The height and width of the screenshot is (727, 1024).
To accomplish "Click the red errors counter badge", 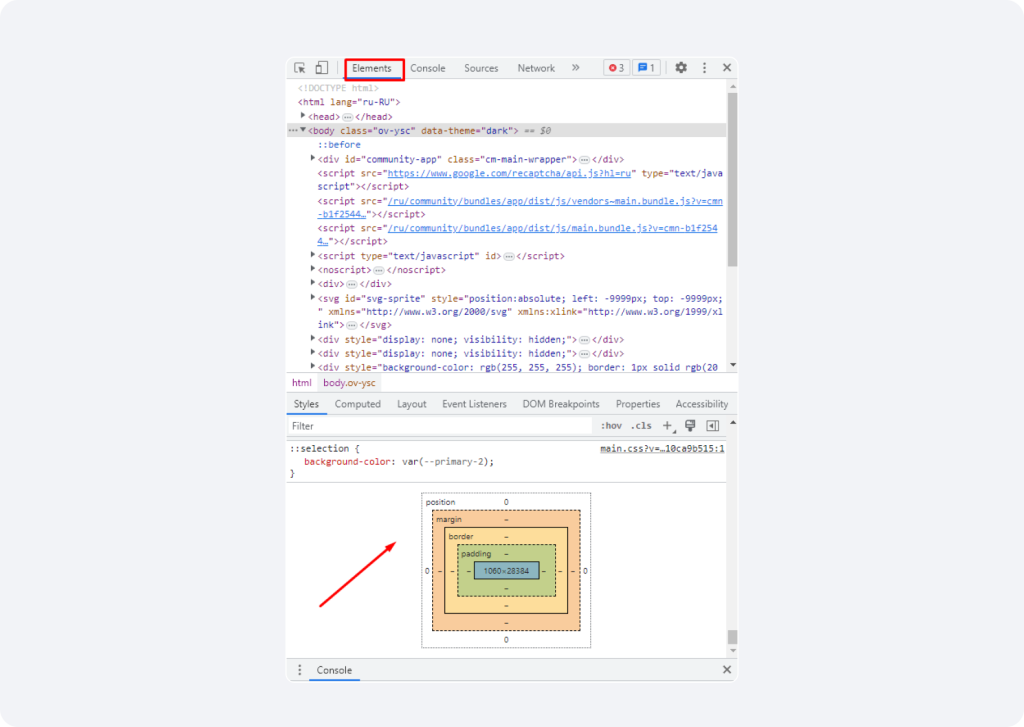I will pos(616,68).
